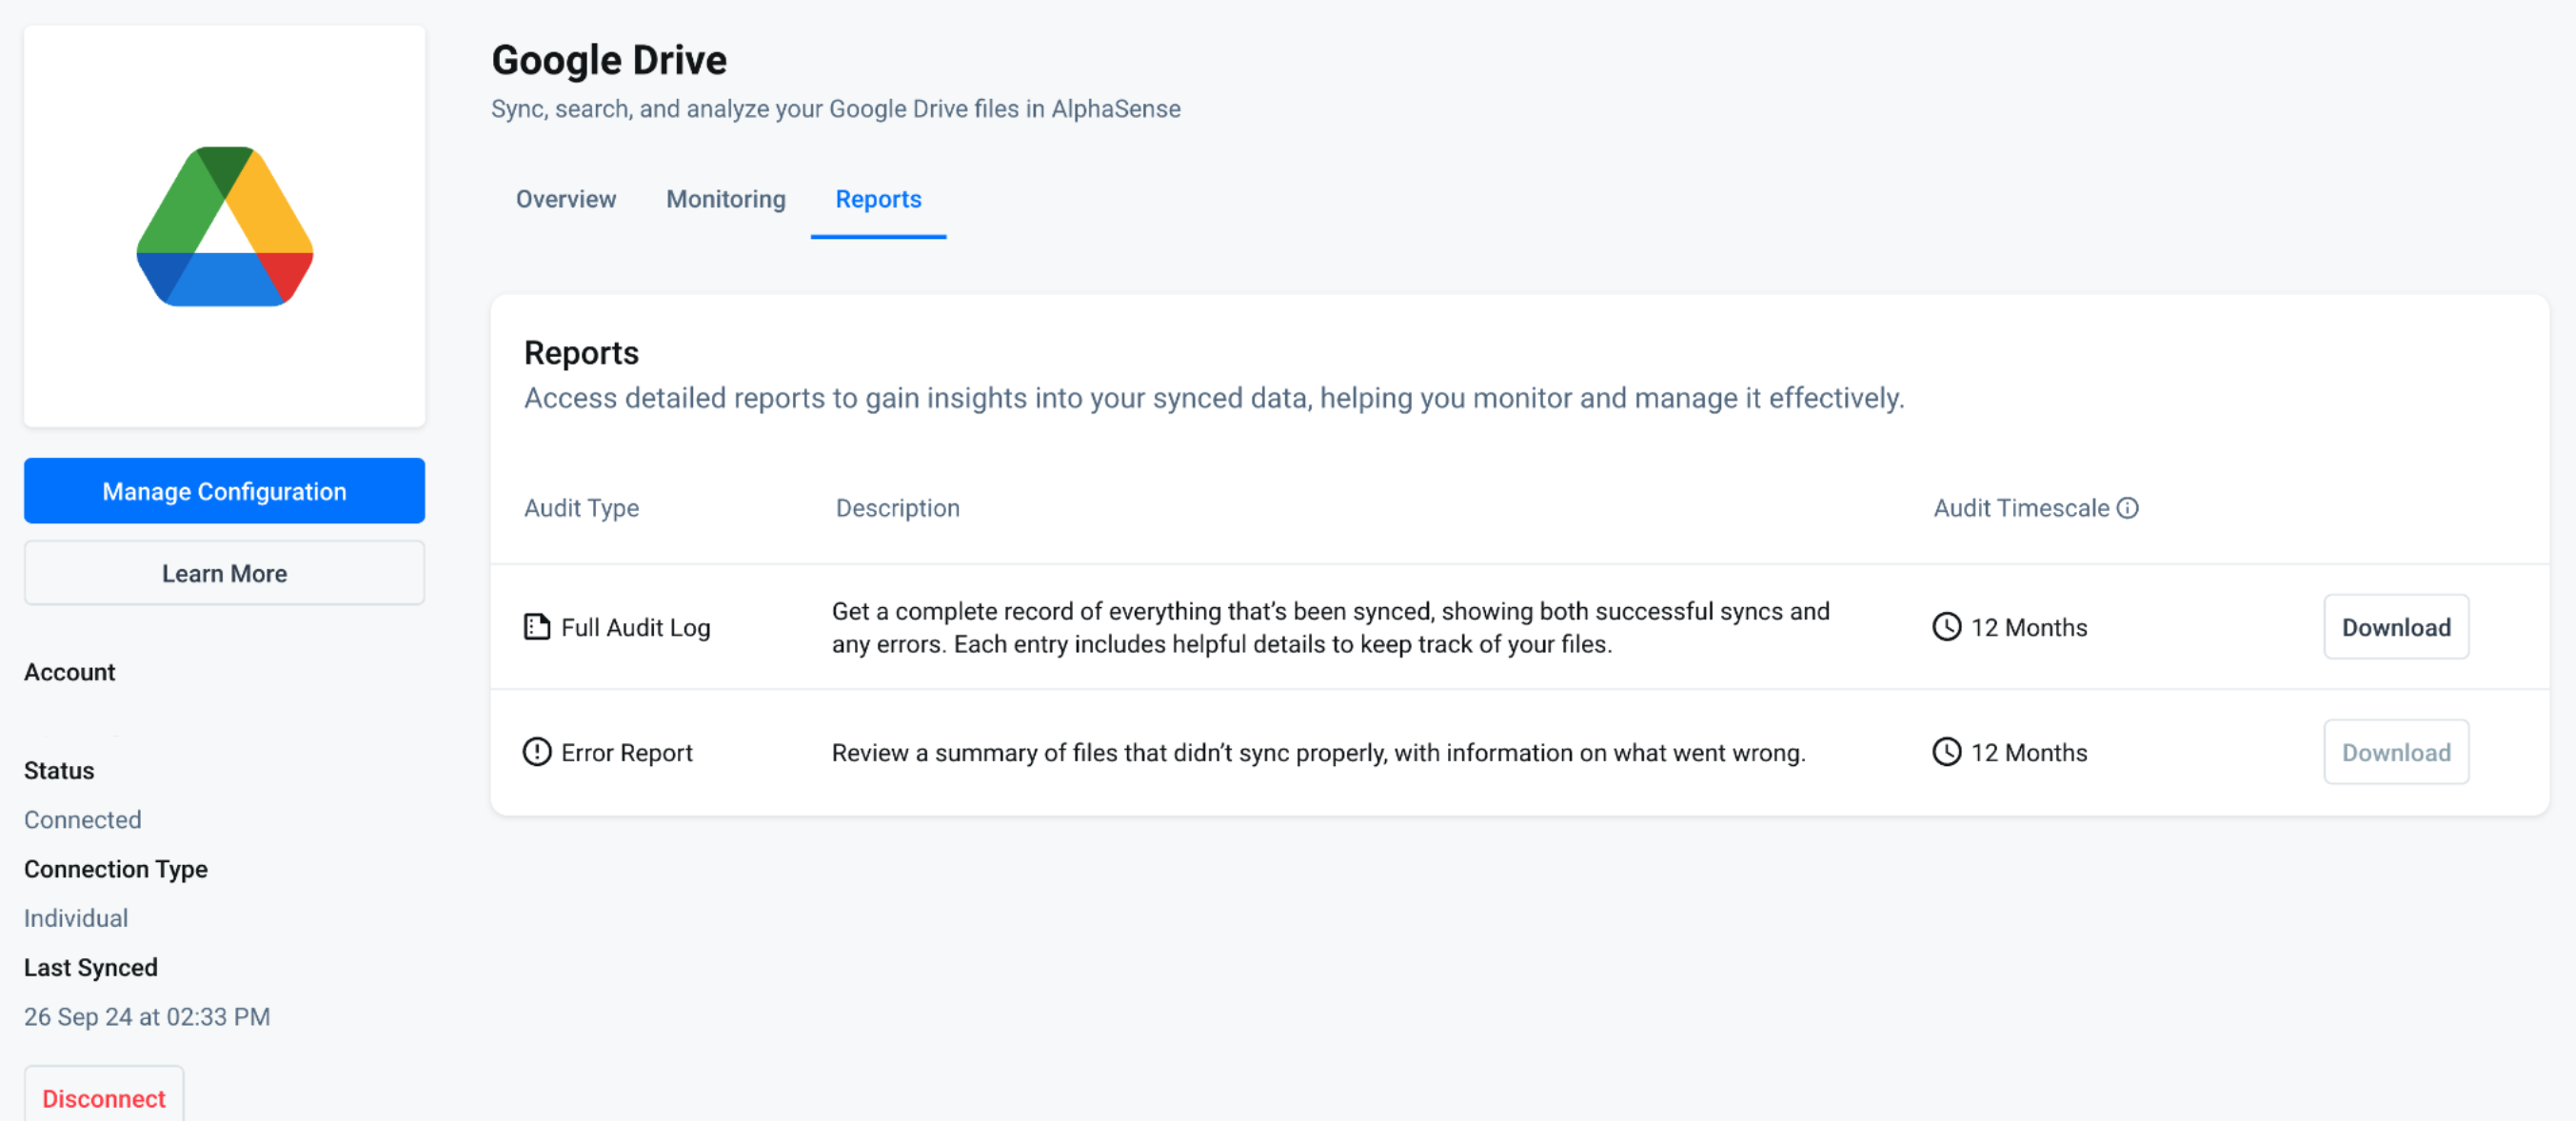This screenshot has height=1121, width=2576.
Task: Click the Audit Type column header
Action: pos(581,508)
